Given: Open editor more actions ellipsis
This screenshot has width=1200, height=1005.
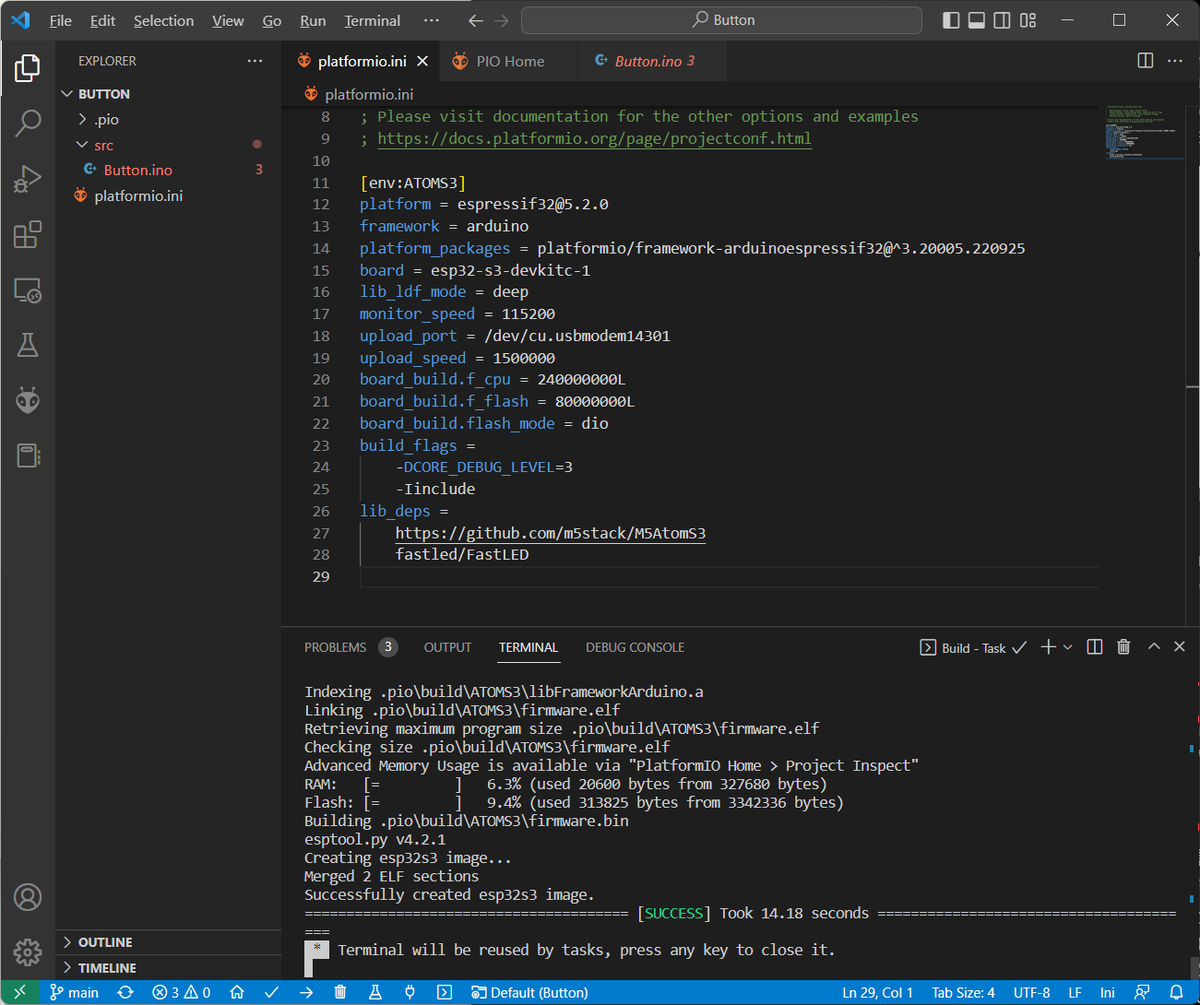Looking at the screenshot, I should click(1175, 61).
